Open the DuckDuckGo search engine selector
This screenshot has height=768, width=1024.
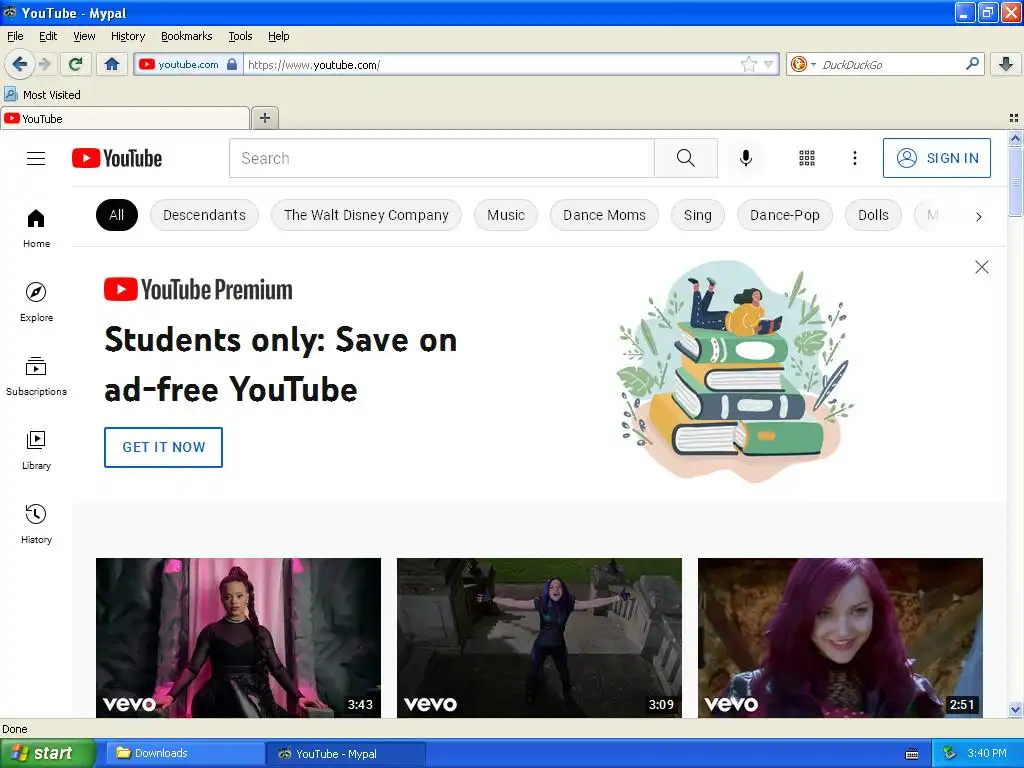pyautogui.click(x=803, y=64)
